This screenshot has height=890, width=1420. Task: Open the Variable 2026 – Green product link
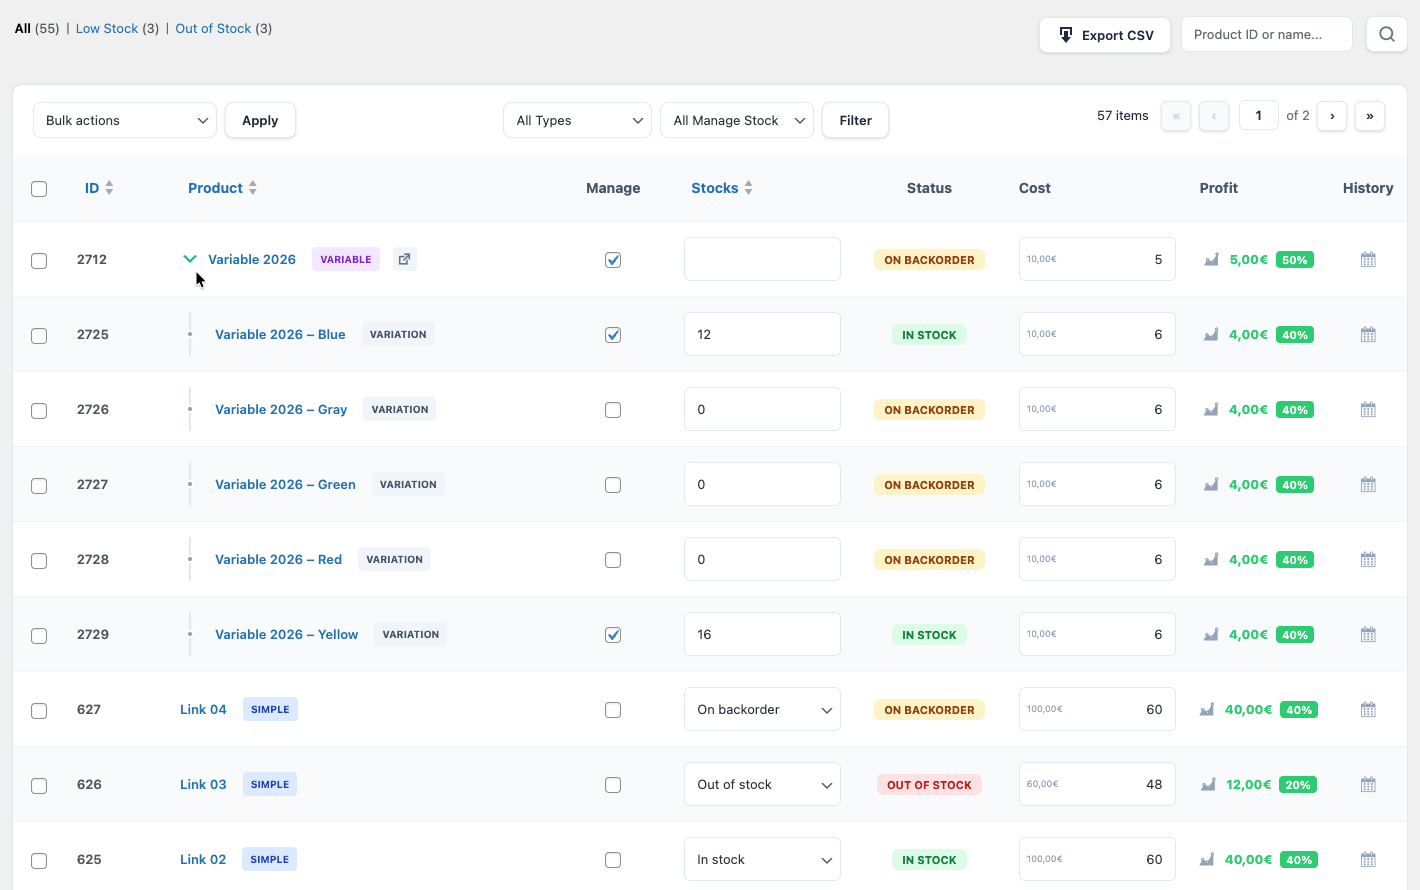point(285,485)
